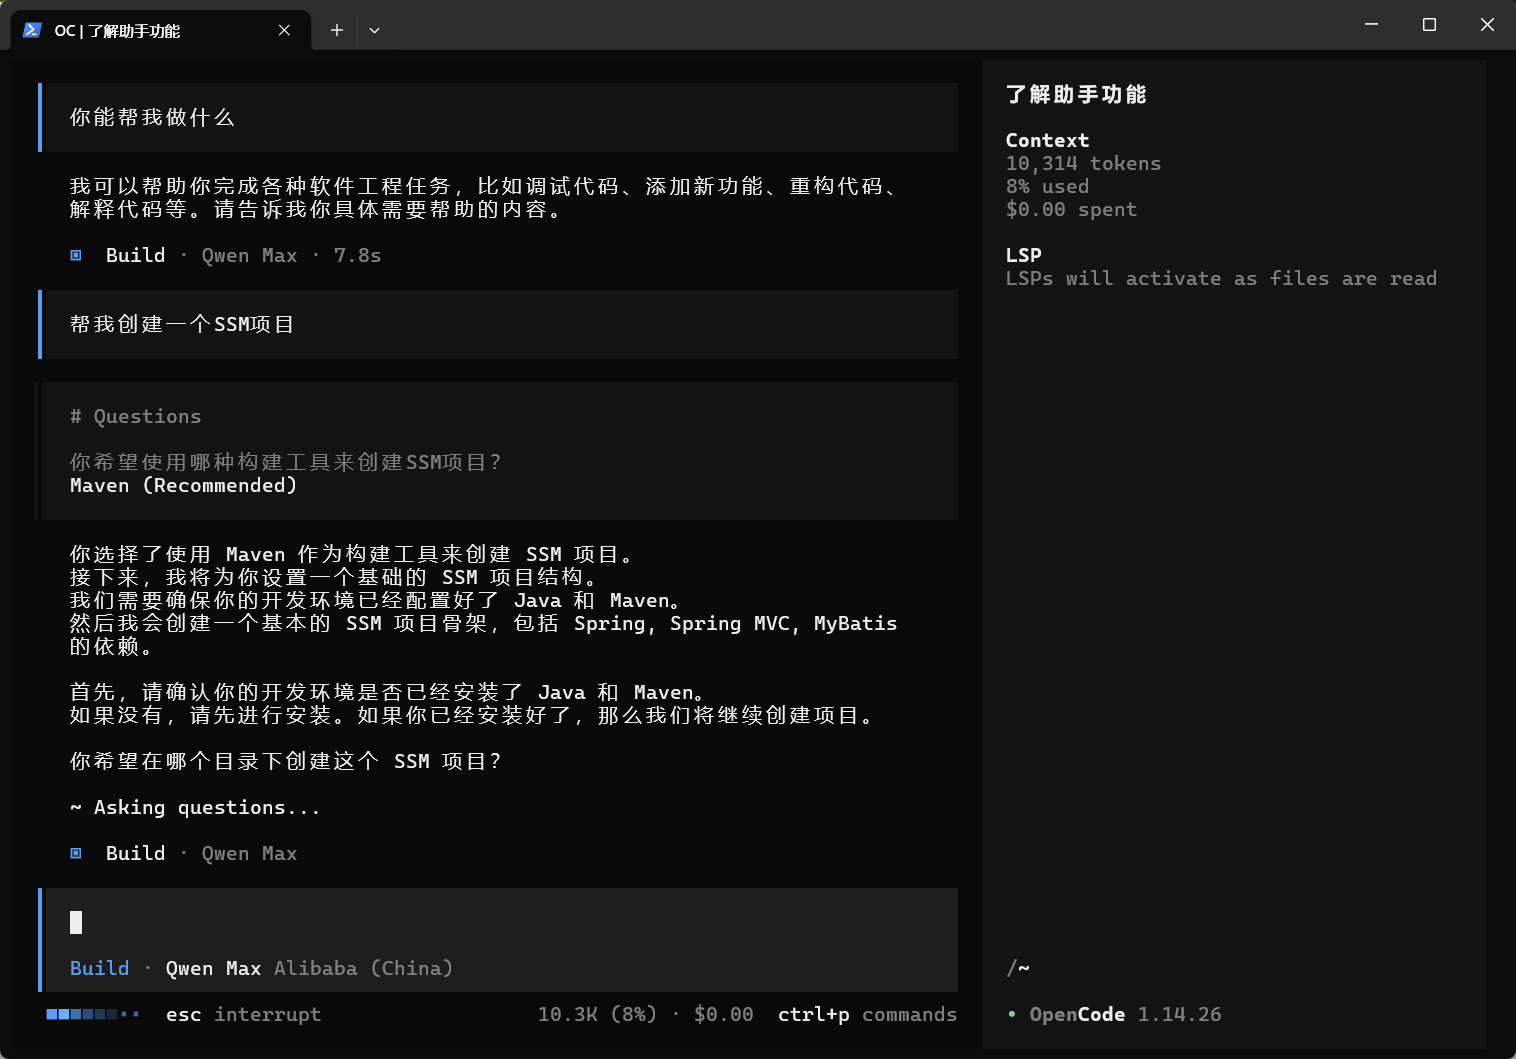Open the tab list dropdown chevron
The image size is (1516, 1059).
[375, 30]
